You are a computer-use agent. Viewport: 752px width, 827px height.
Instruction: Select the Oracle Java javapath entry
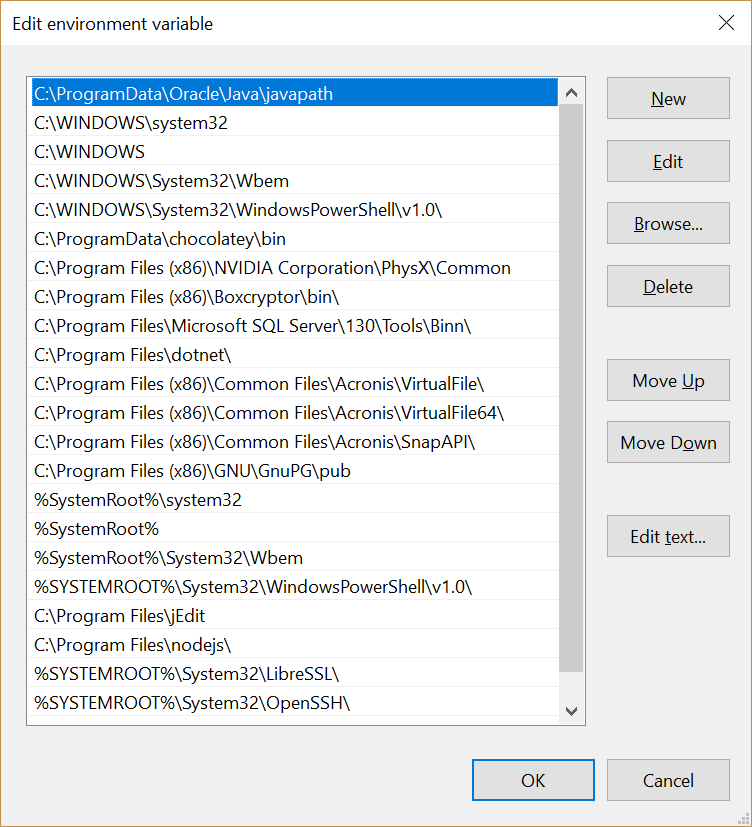point(183,94)
